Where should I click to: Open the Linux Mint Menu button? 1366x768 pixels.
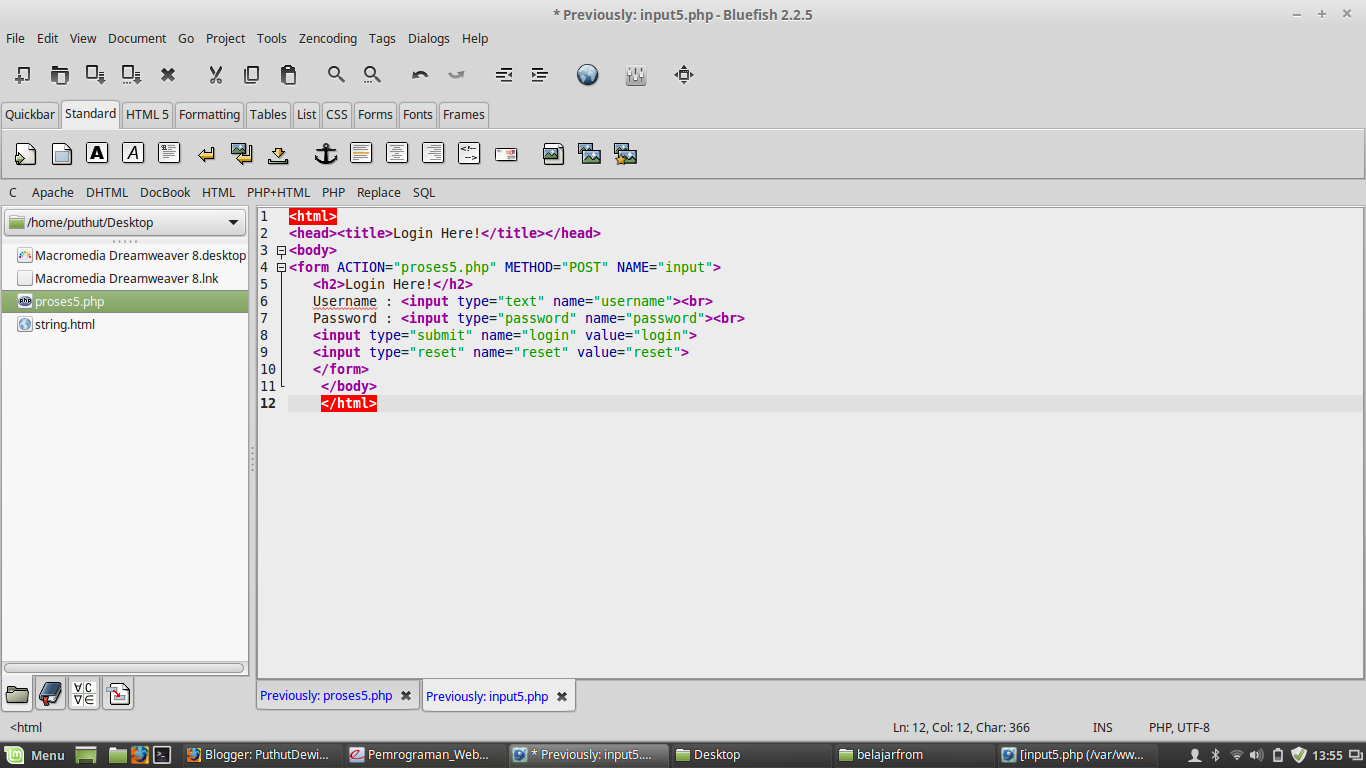point(36,755)
